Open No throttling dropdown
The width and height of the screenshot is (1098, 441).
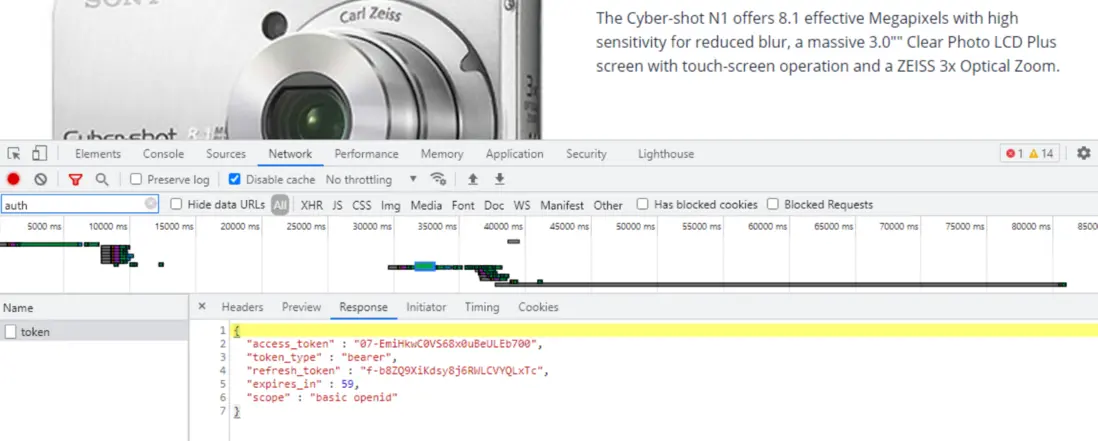coord(371,179)
